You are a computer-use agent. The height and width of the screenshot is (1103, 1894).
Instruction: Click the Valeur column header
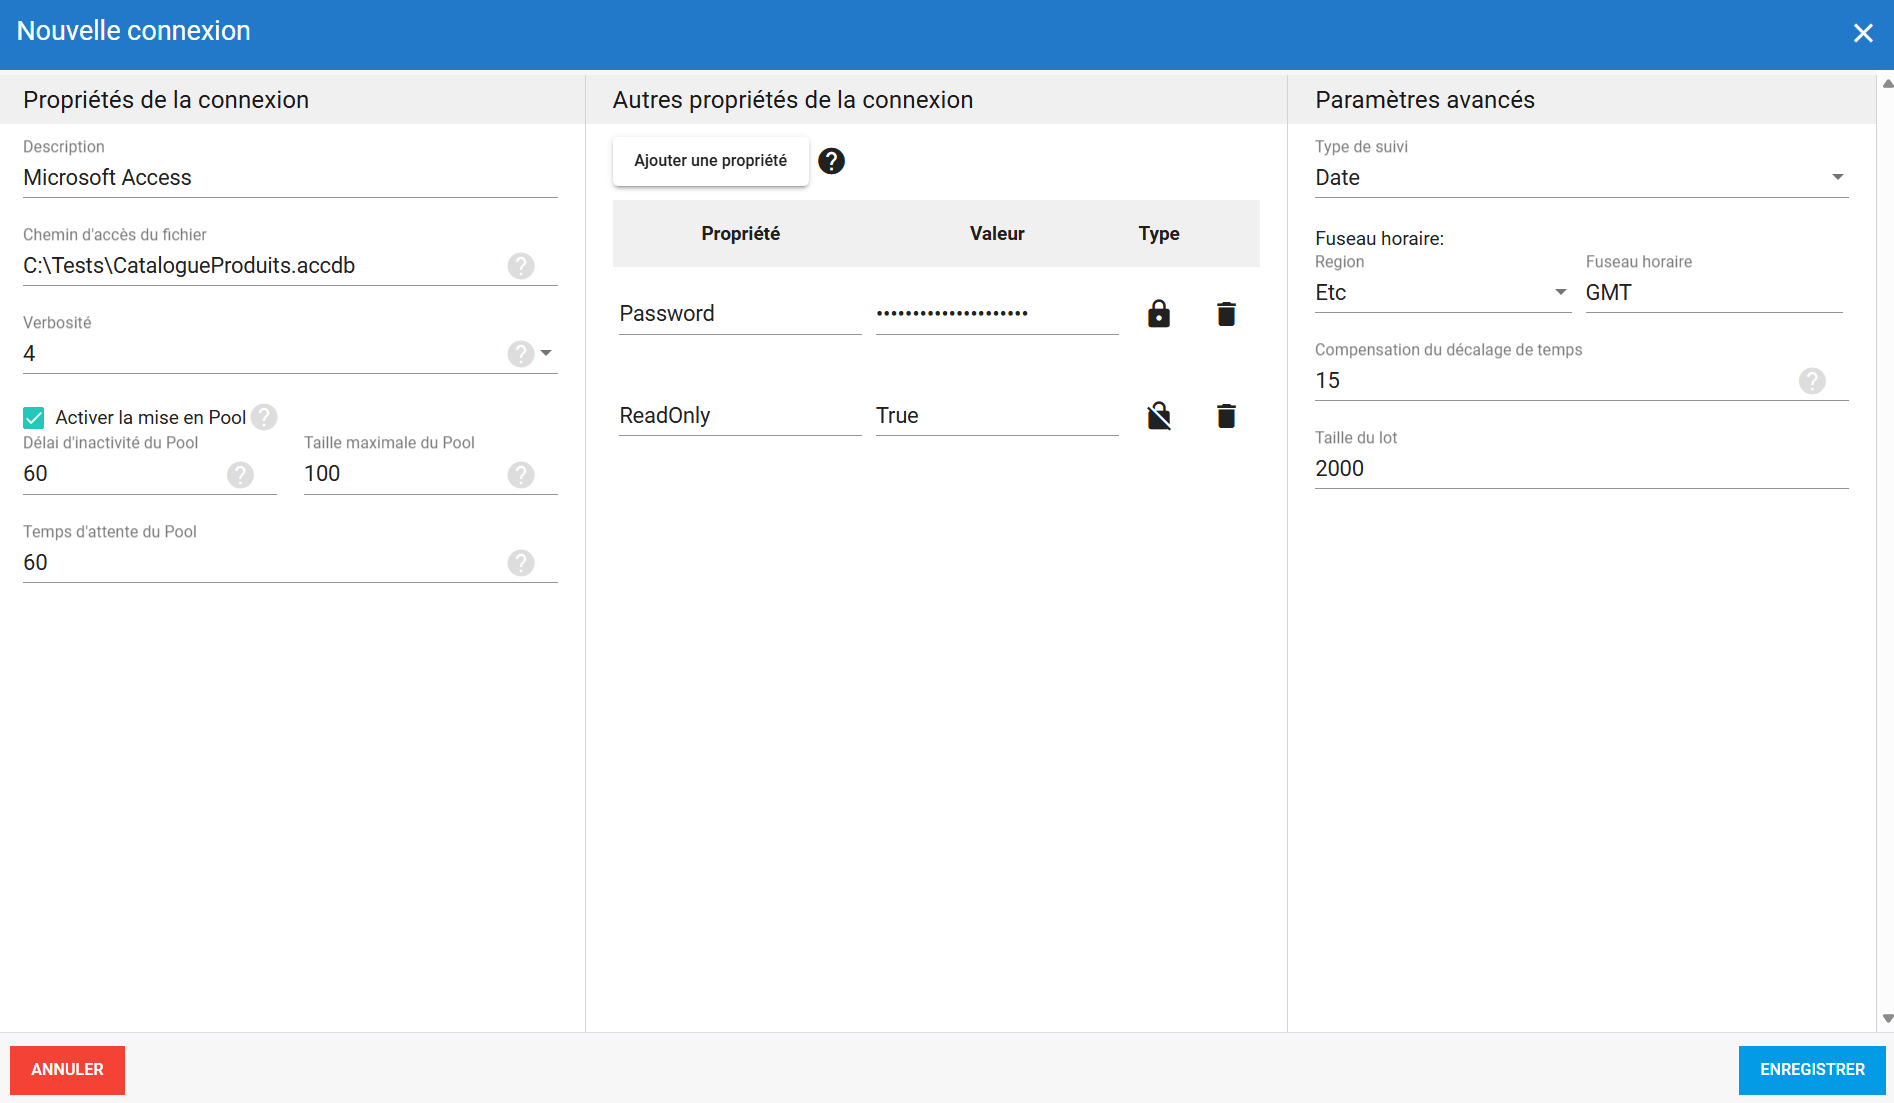coord(997,234)
